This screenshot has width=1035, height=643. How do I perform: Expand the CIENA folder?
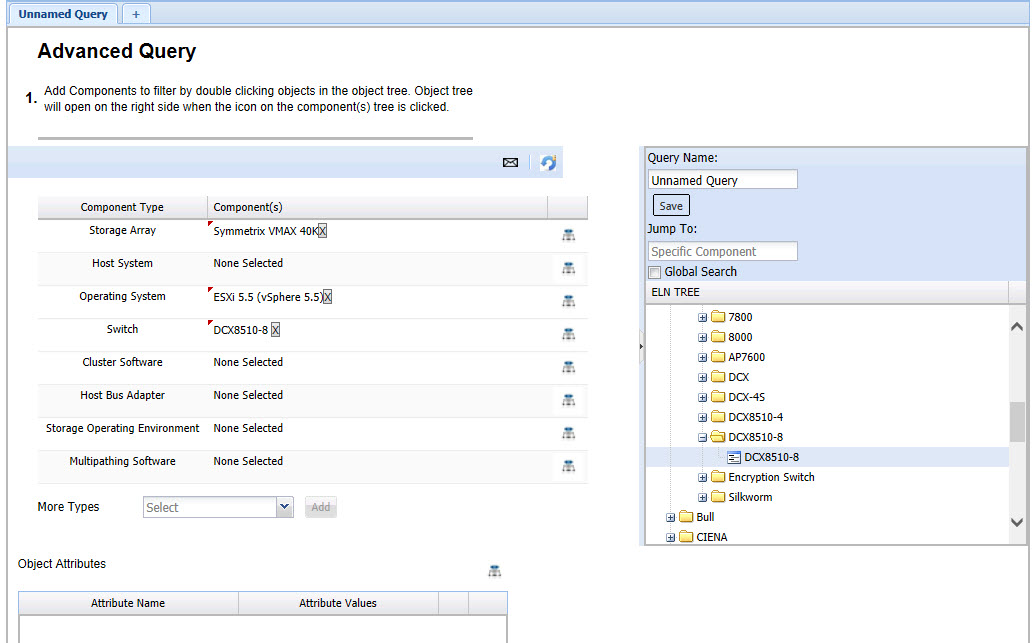671,537
